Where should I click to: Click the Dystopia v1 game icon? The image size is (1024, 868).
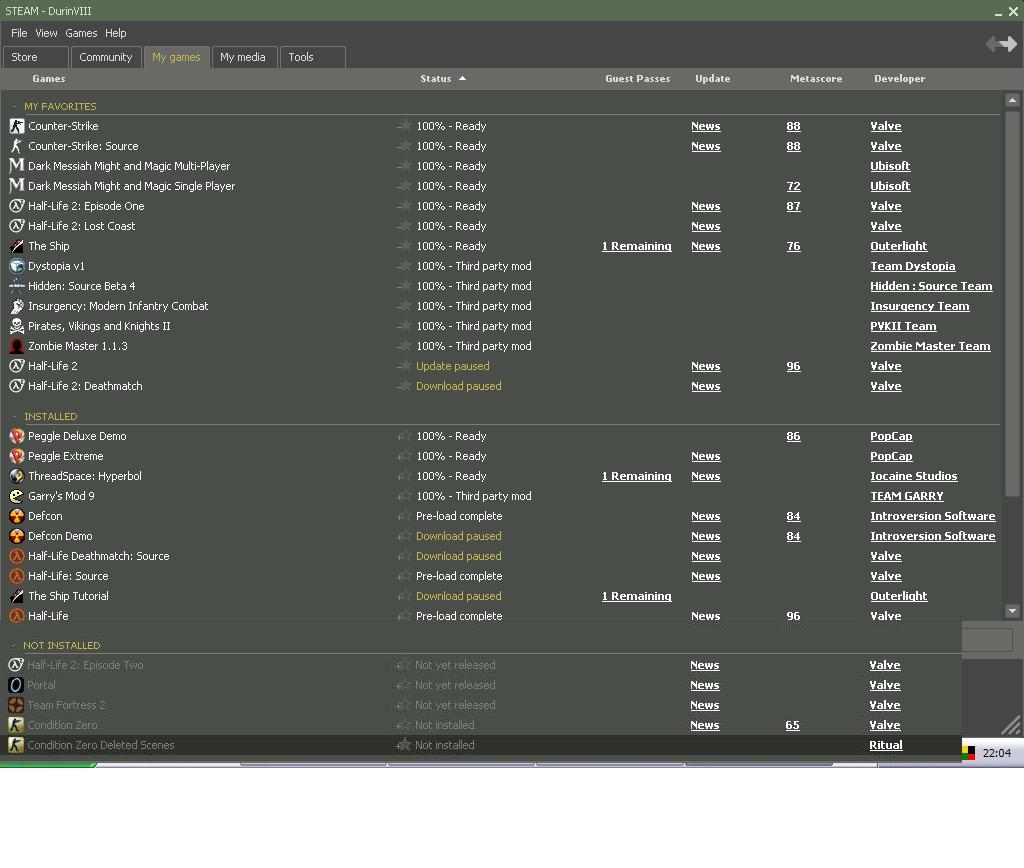(x=17, y=266)
